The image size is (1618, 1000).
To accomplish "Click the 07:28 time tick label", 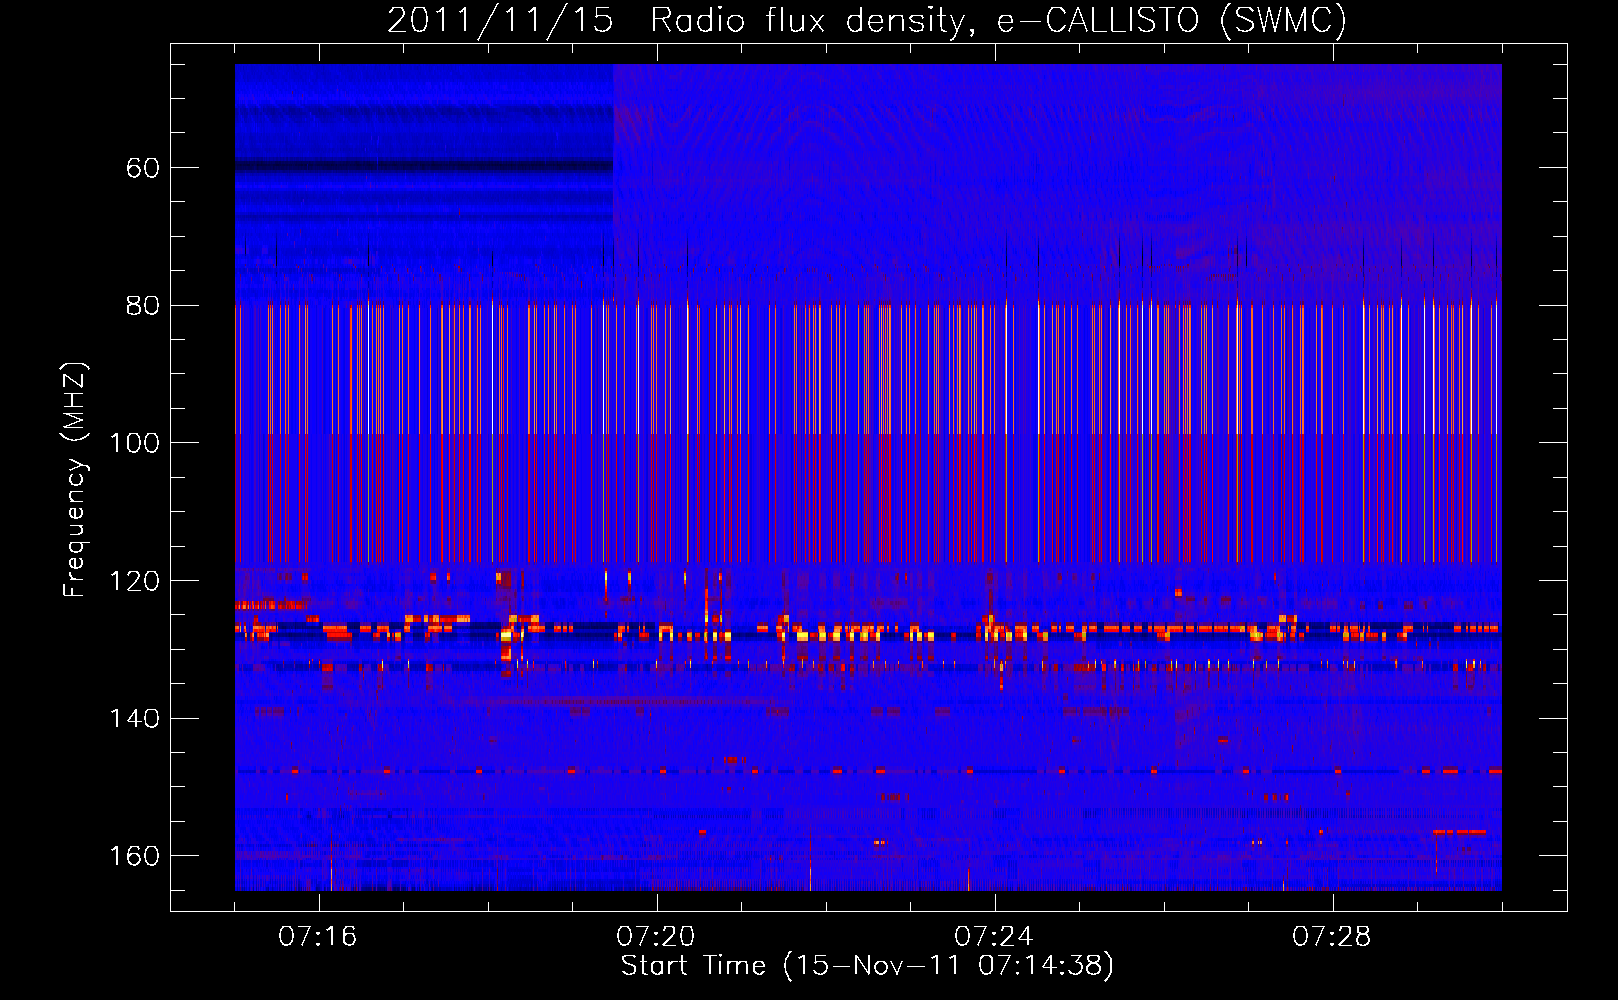I will pos(1332,937).
